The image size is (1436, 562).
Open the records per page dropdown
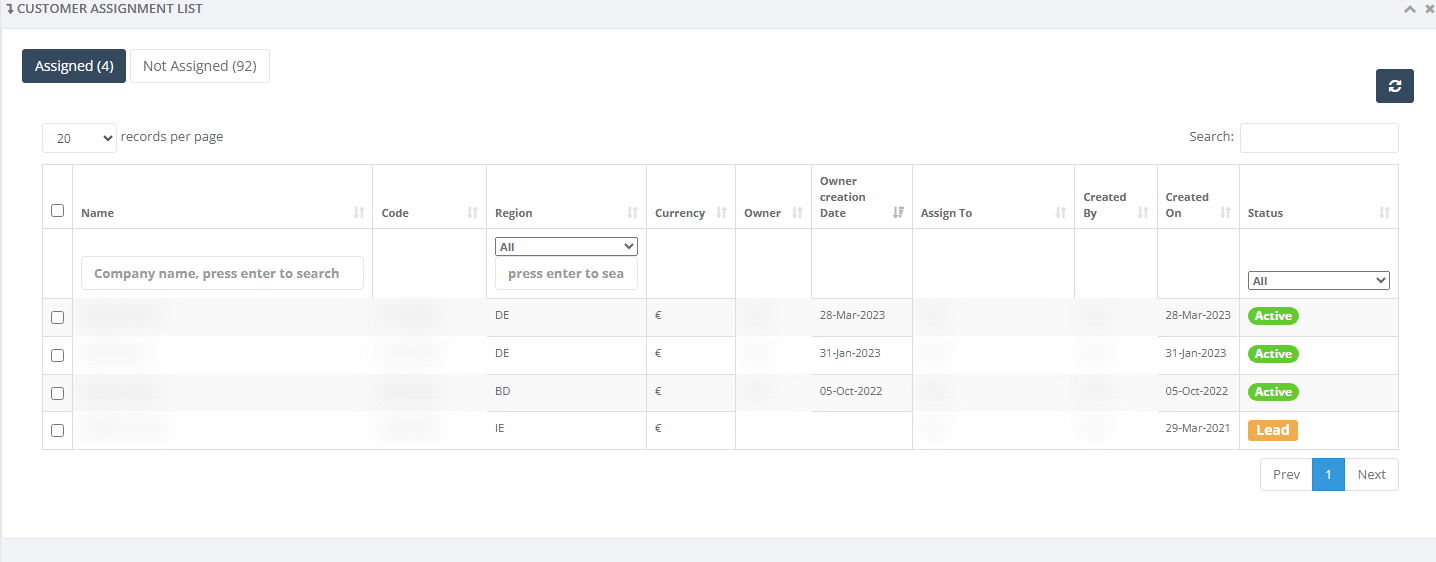click(79, 138)
